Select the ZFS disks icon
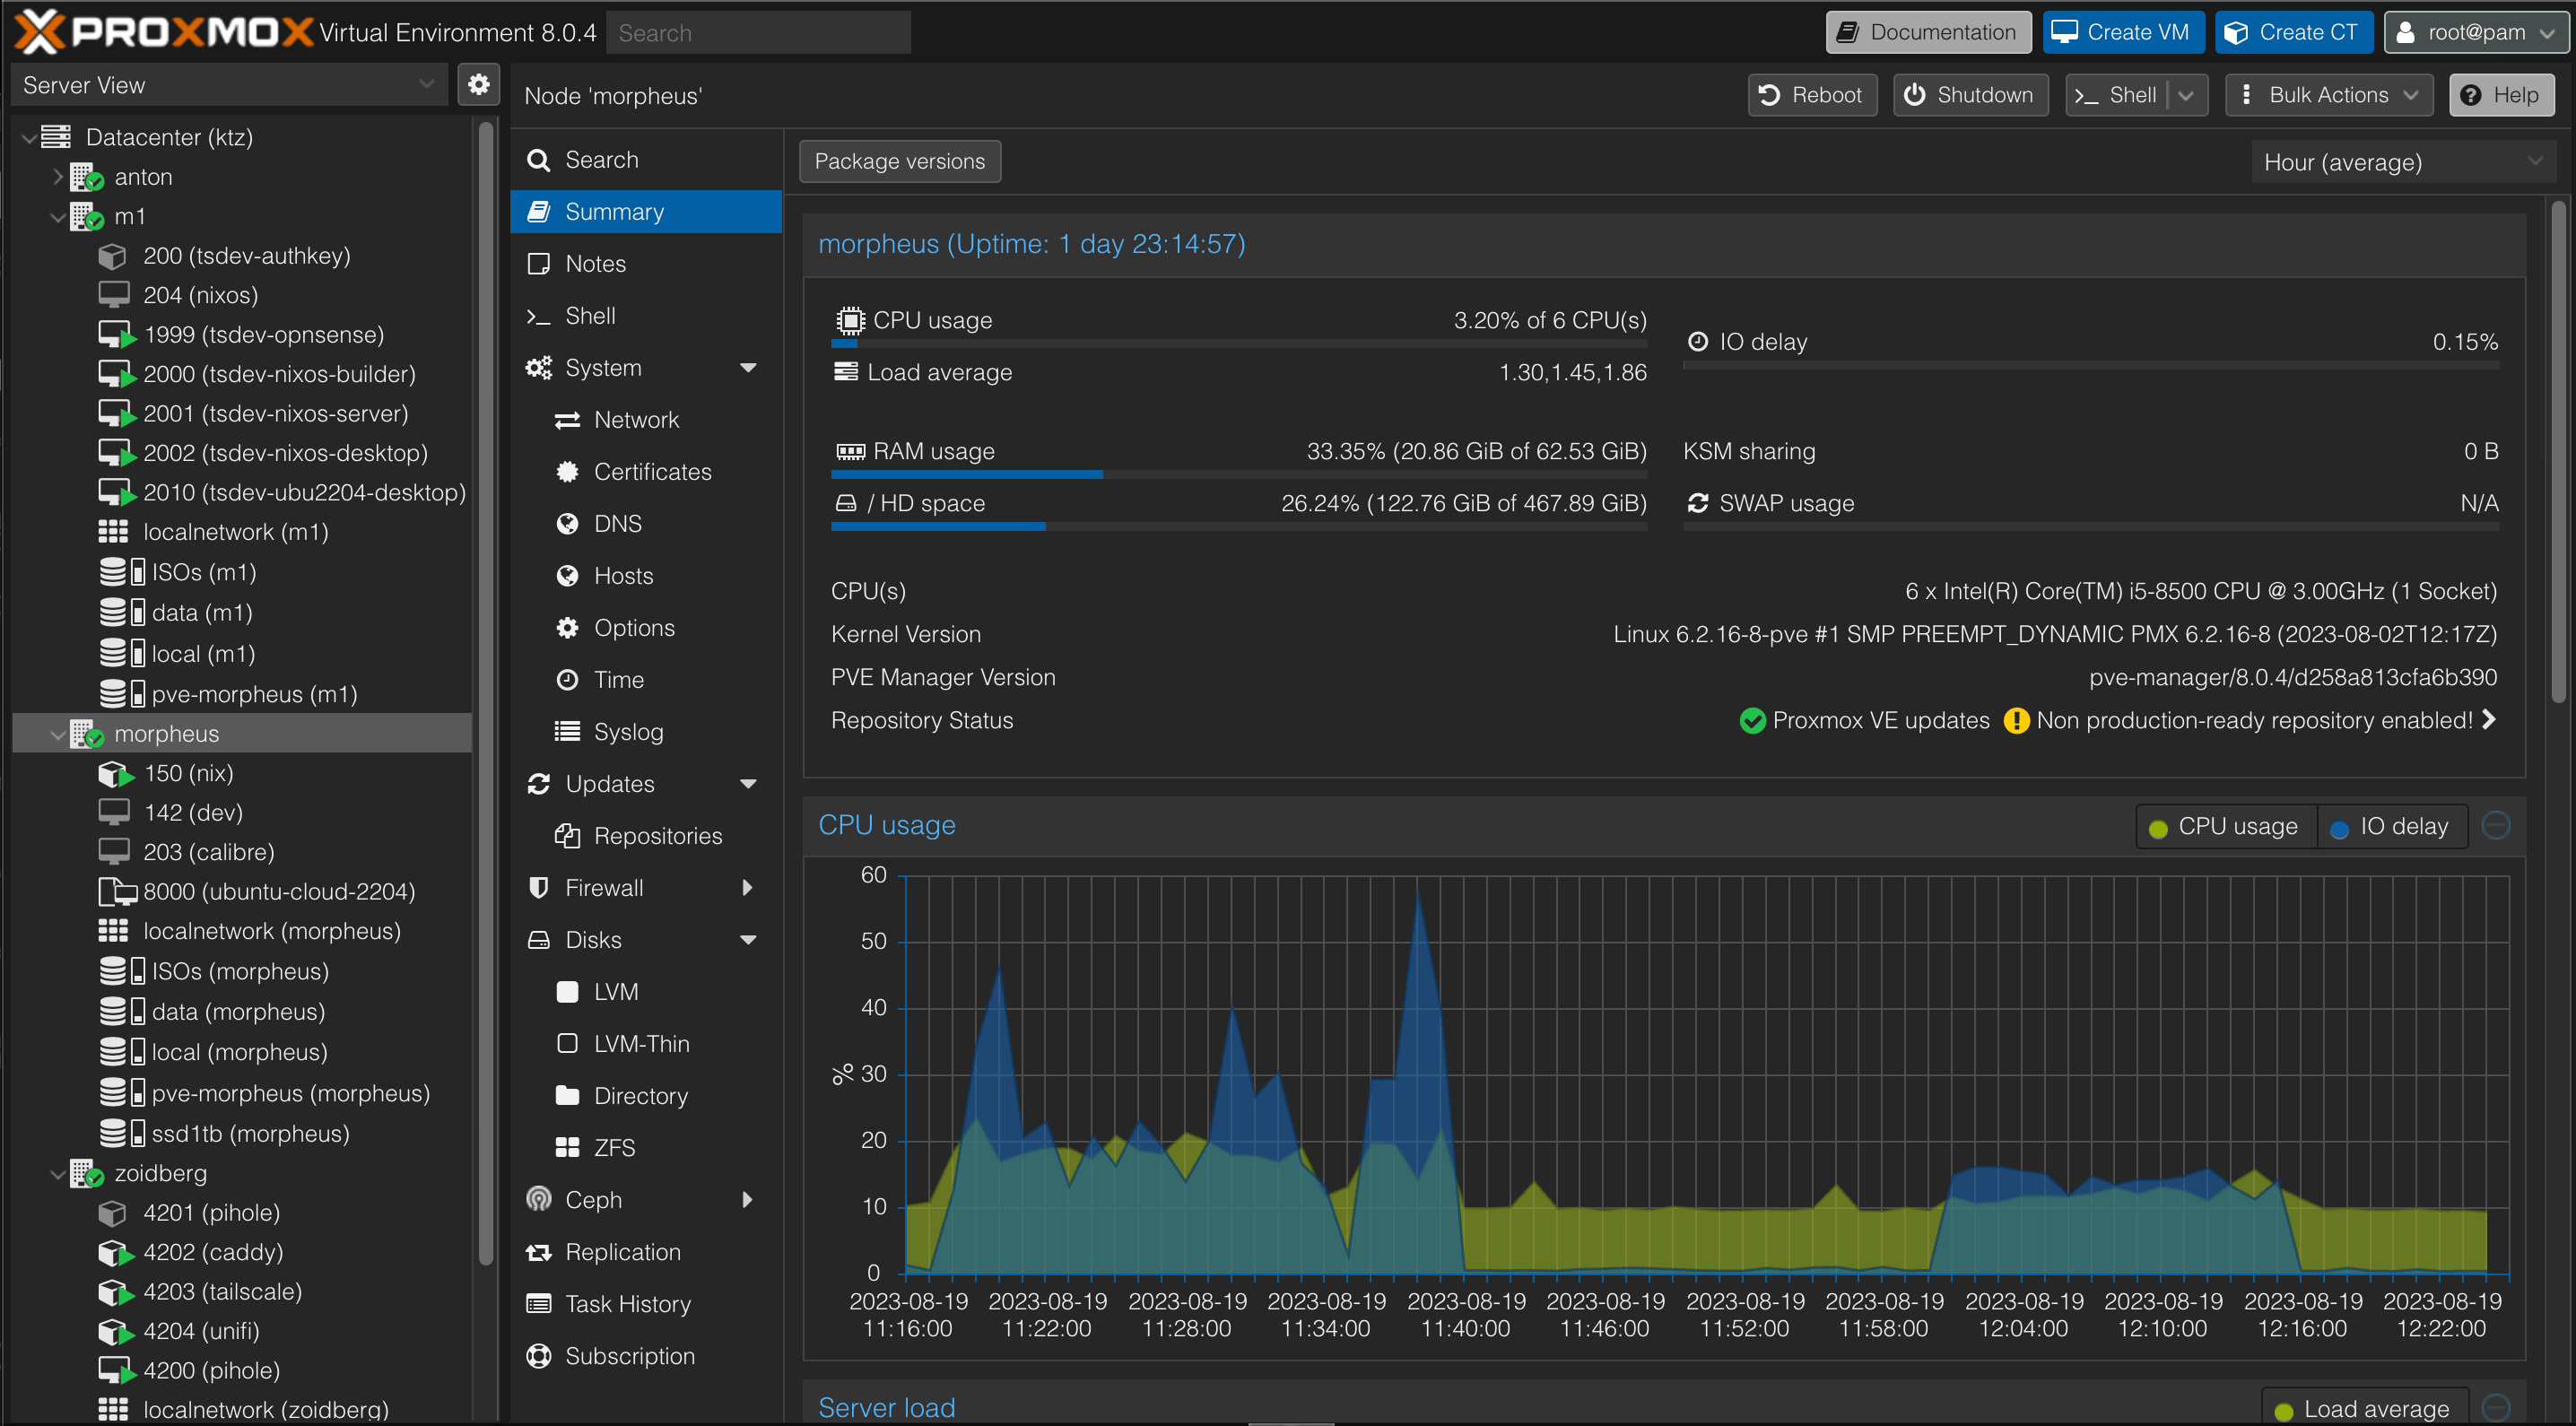The height and width of the screenshot is (1426, 2576). [567, 1147]
